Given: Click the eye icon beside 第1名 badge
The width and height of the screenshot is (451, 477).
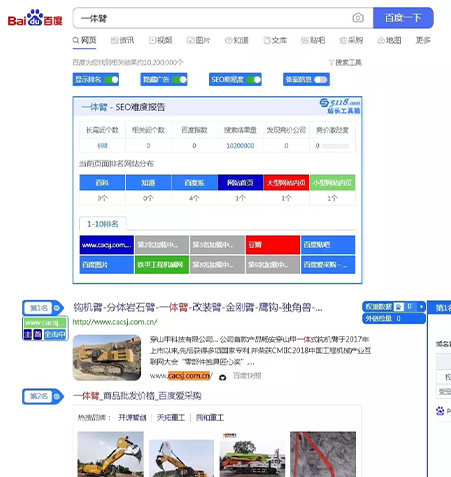Looking at the screenshot, I should 57,308.
